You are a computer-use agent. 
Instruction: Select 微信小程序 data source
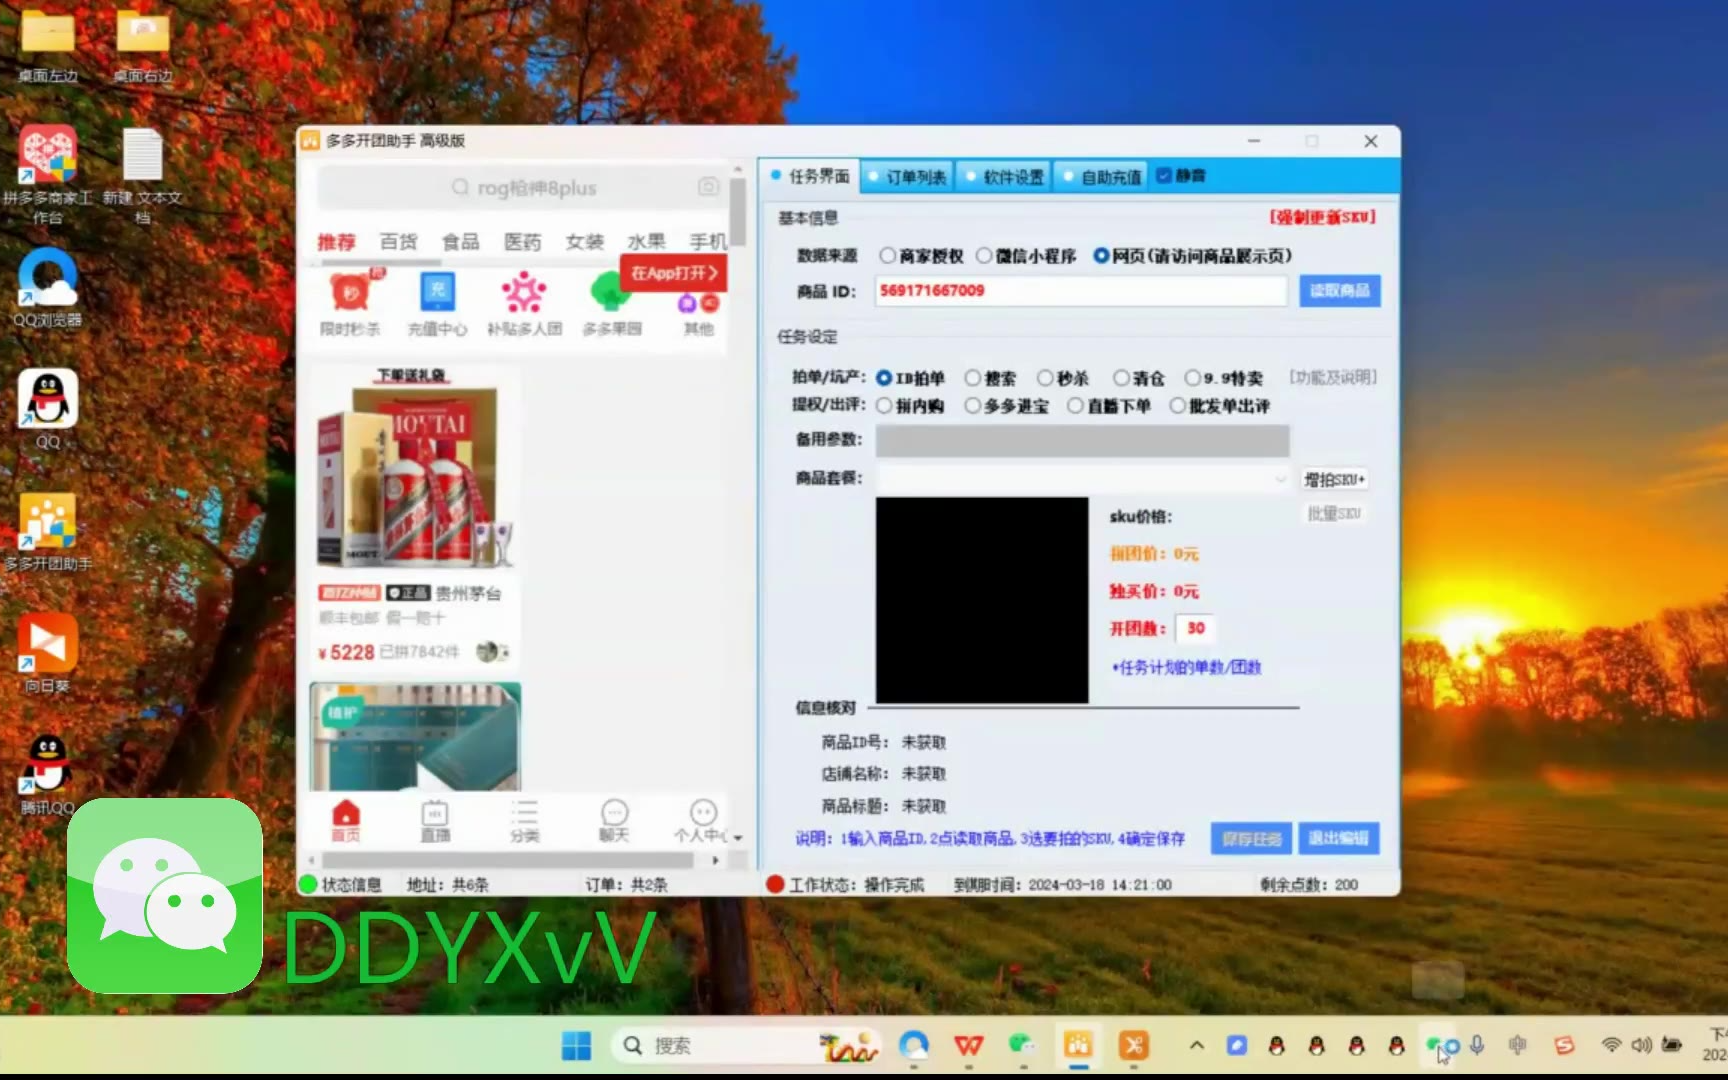click(984, 256)
